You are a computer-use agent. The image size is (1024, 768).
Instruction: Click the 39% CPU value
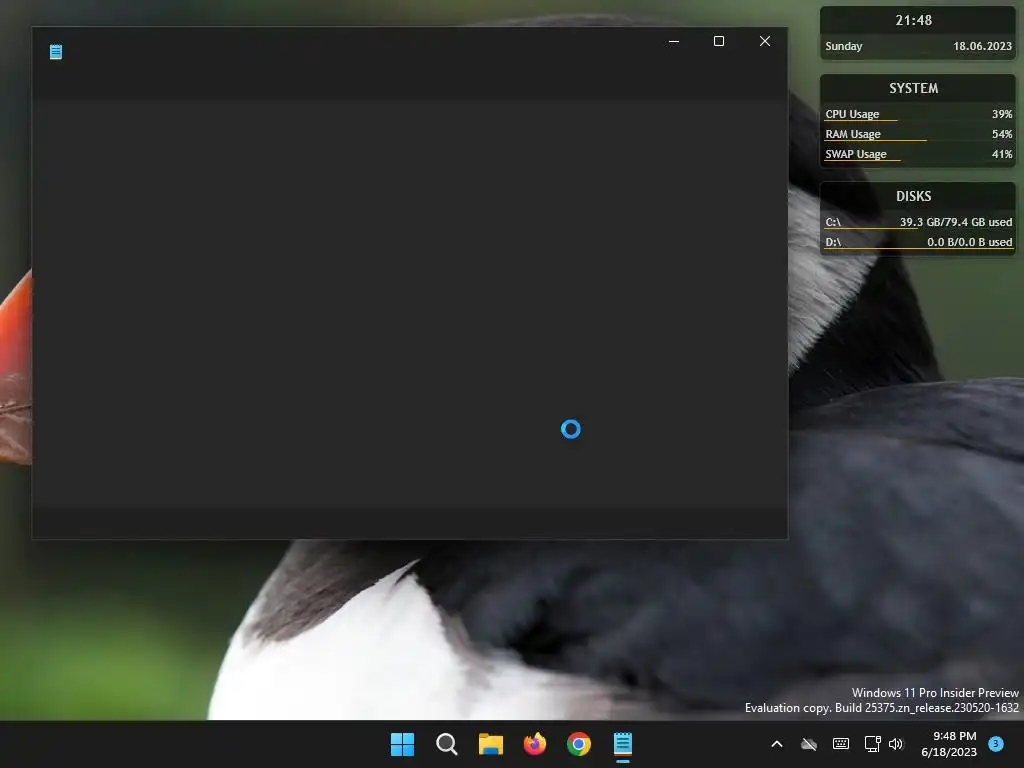[x=1002, y=114]
